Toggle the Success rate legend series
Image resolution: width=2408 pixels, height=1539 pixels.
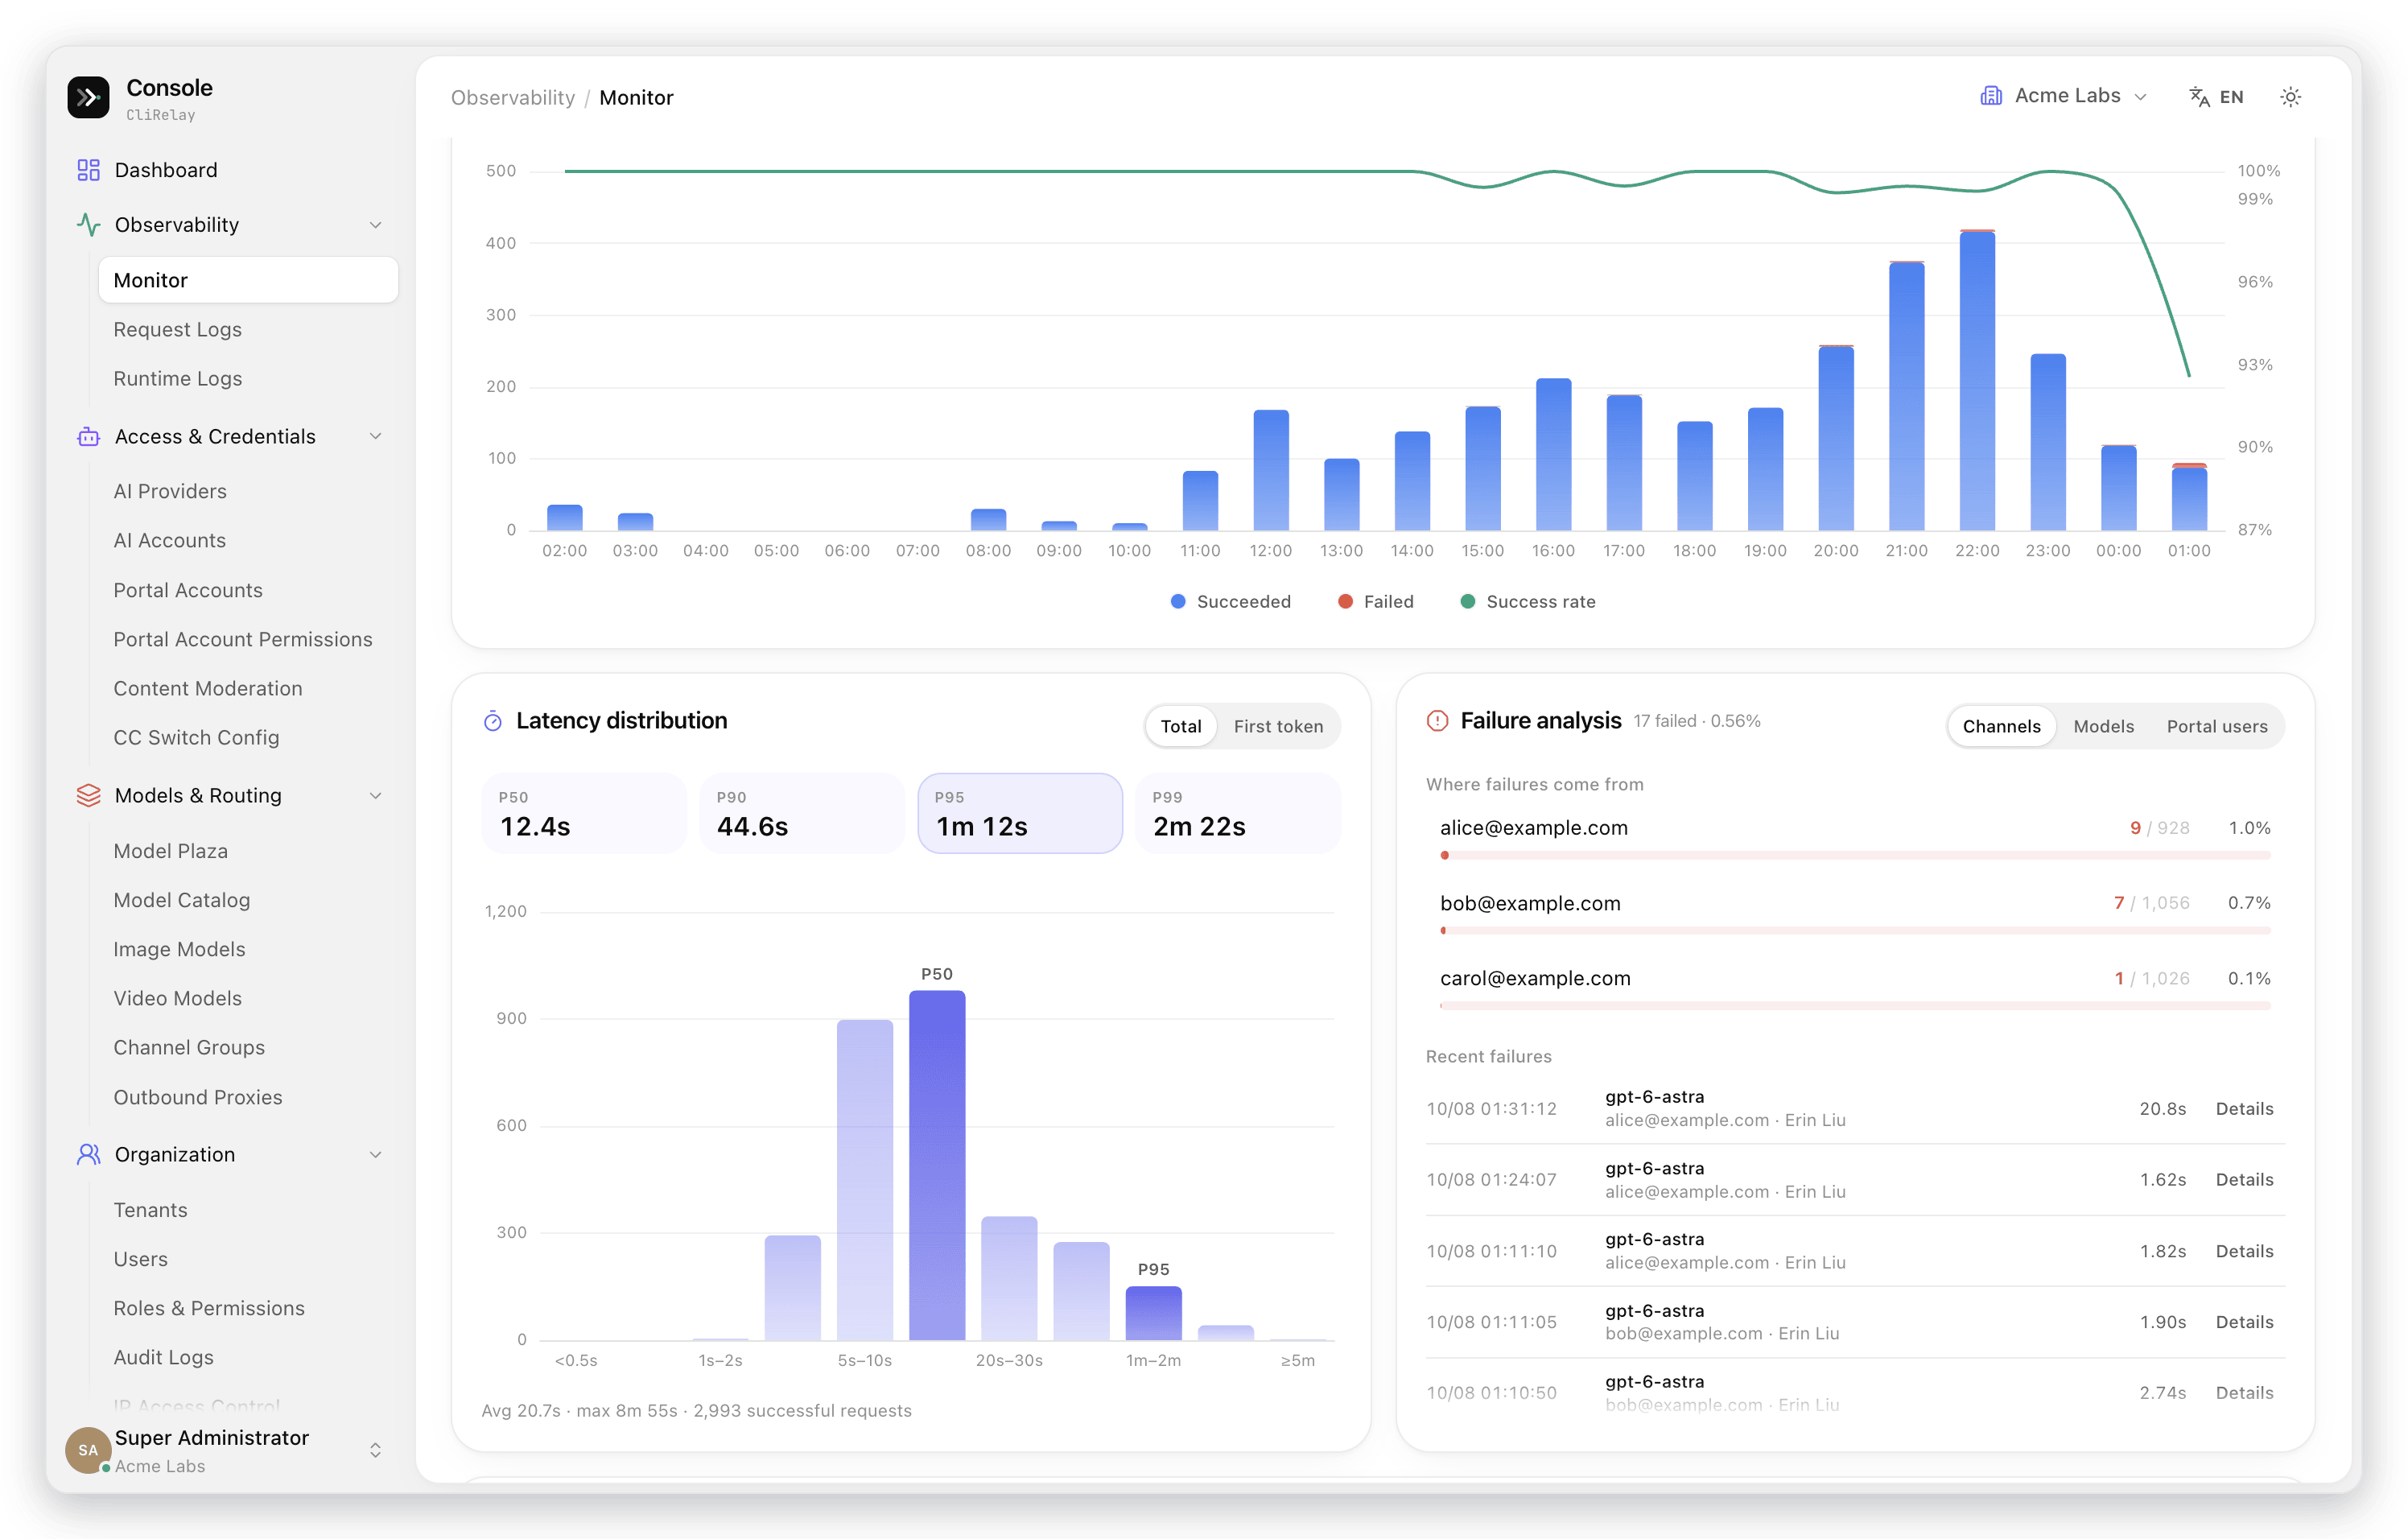point(1528,602)
